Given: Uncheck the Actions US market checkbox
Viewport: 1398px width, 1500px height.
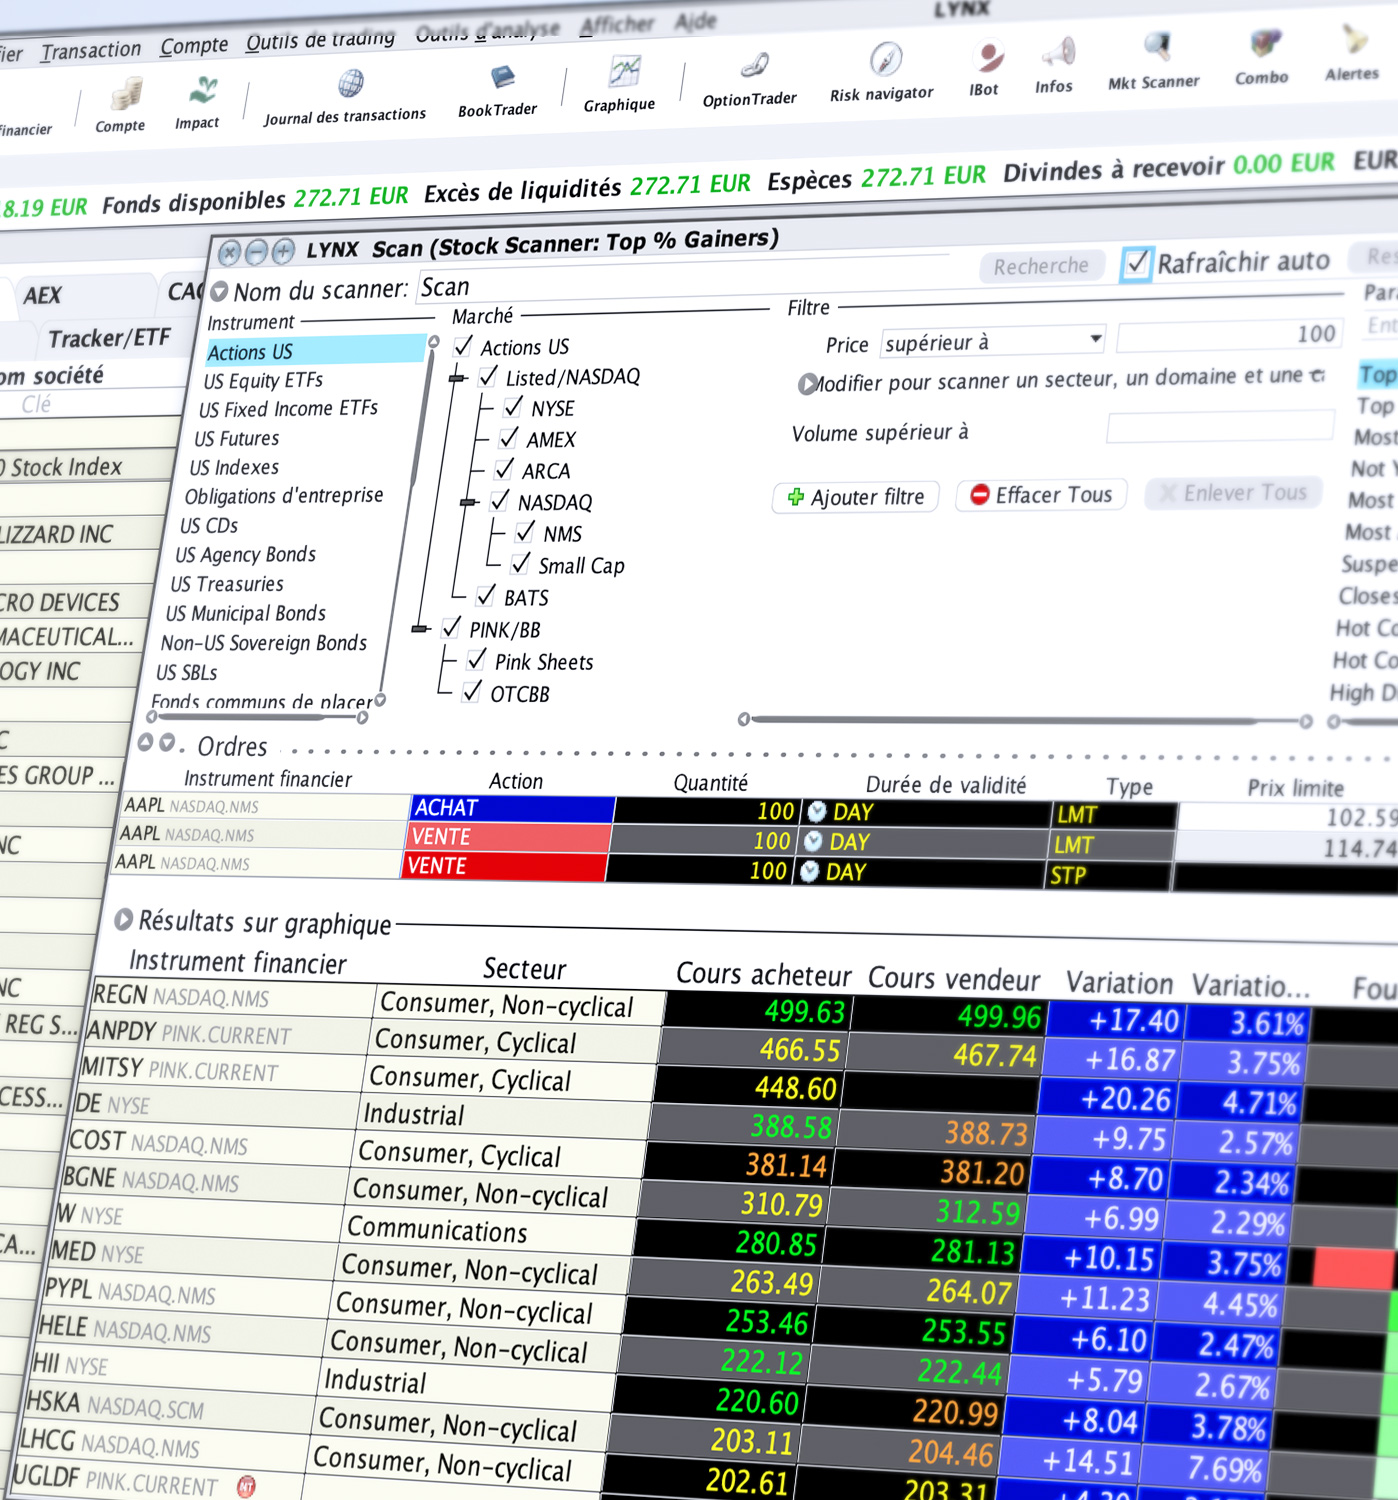Looking at the screenshot, I should pos(463,347).
